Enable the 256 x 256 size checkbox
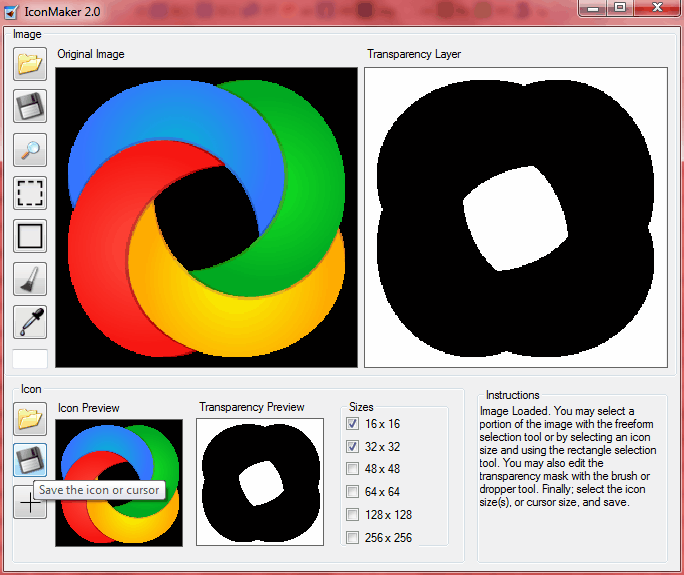This screenshot has height=575, width=684. click(352, 537)
